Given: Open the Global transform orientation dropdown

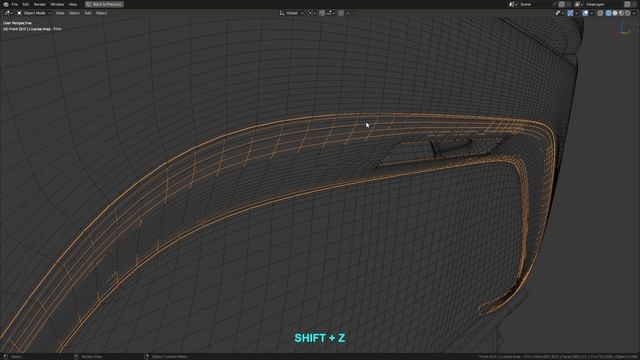Looking at the screenshot, I should 291,13.
